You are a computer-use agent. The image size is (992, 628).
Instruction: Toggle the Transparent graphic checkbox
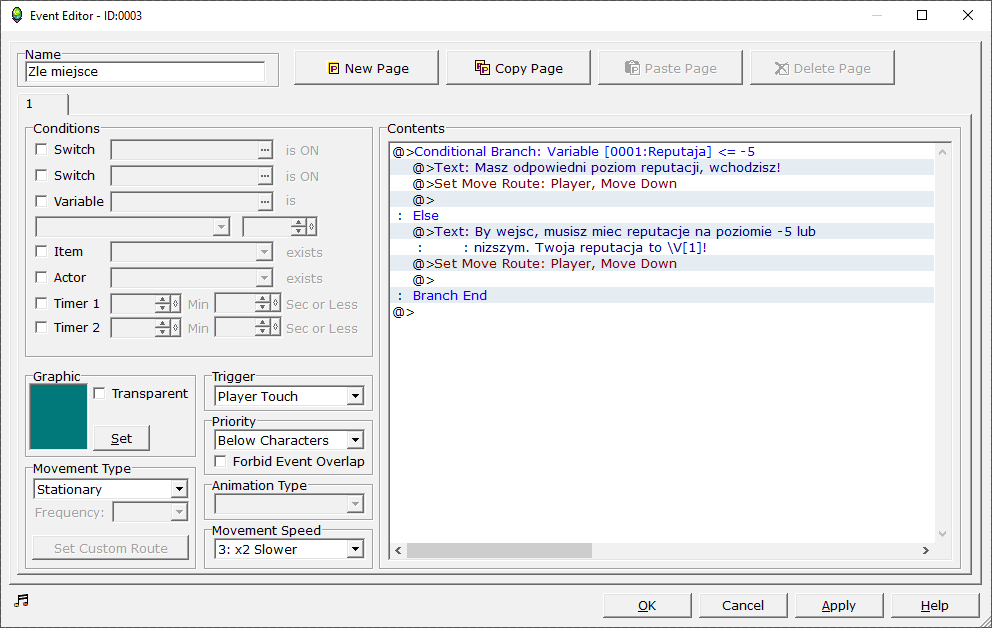click(x=99, y=393)
